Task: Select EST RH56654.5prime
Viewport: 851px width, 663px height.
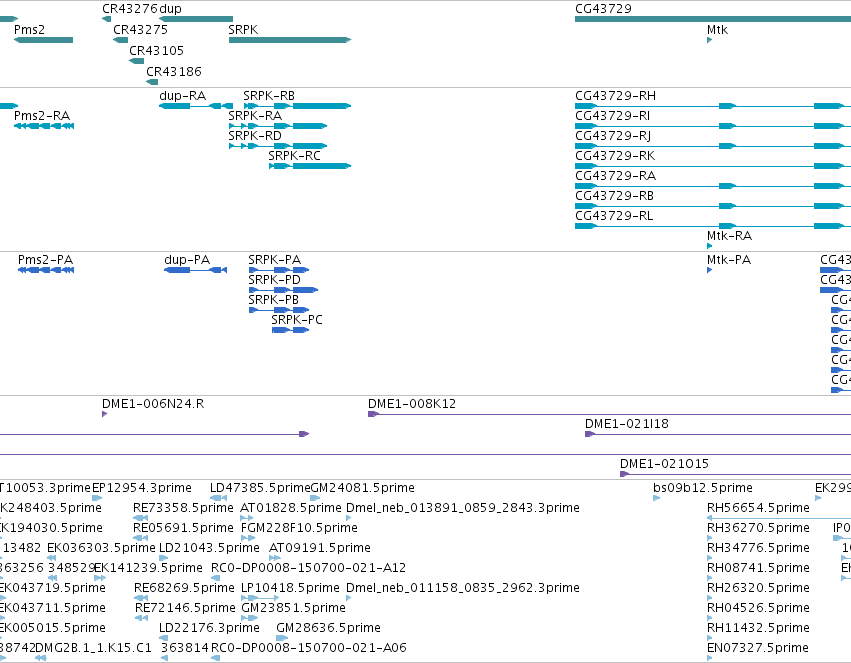Action: (779, 518)
